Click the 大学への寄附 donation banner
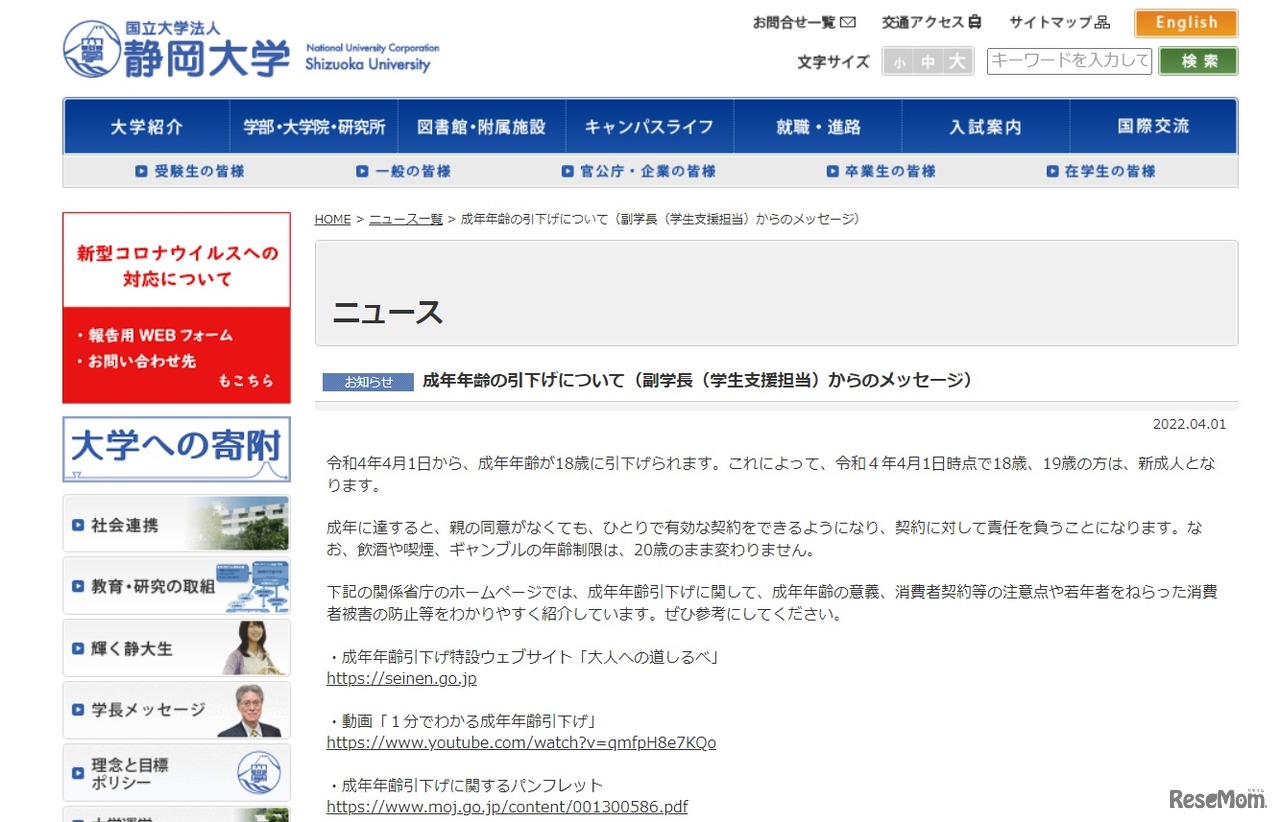This screenshot has width=1280, height=822. (176, 449)
